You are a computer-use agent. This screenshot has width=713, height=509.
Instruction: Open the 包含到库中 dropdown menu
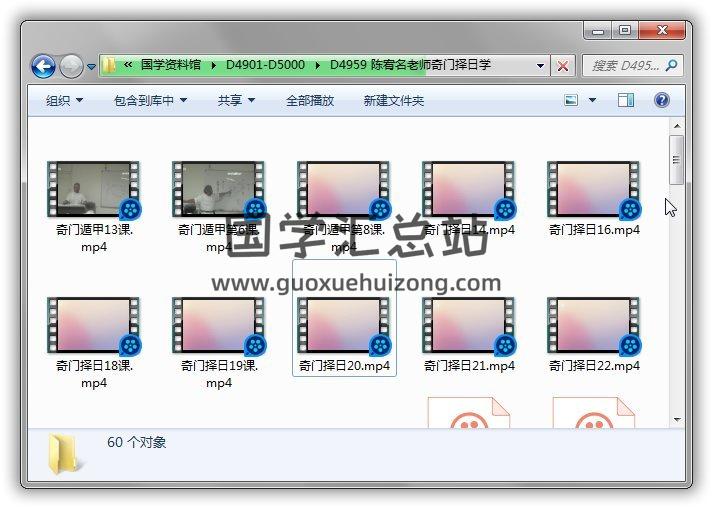[150, 101]
